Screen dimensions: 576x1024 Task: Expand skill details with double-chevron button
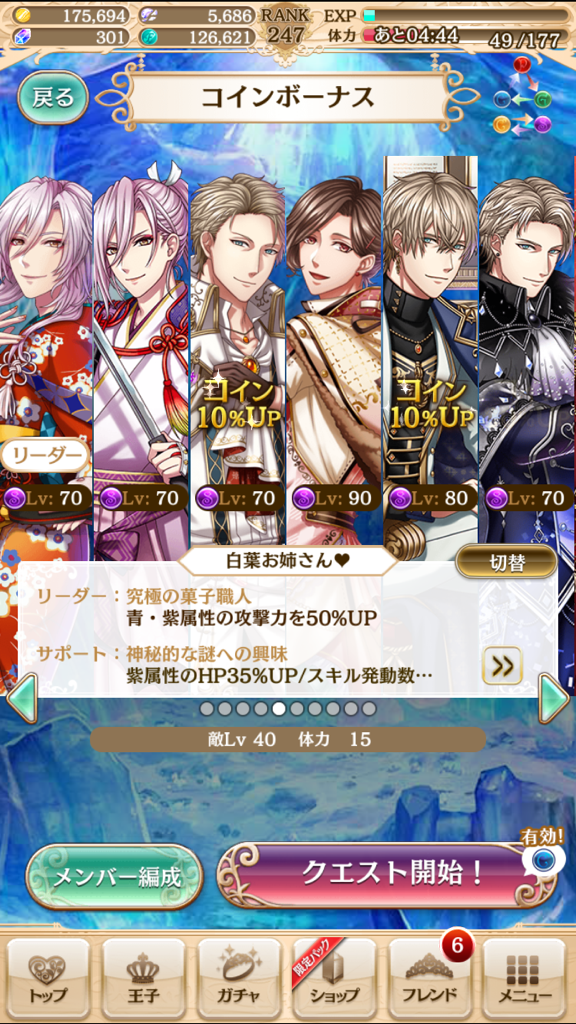coord(502,665)
